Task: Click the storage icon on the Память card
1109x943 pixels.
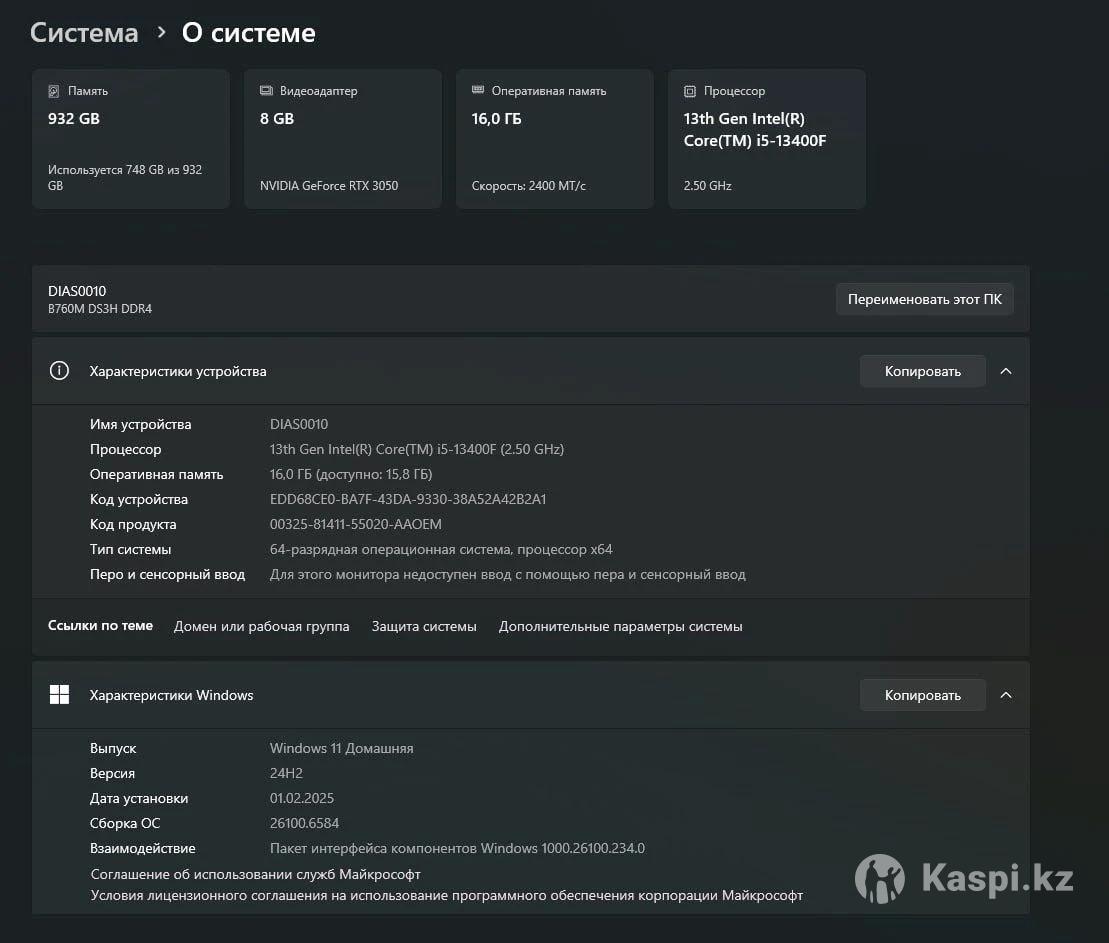Action: click(54, 91)
